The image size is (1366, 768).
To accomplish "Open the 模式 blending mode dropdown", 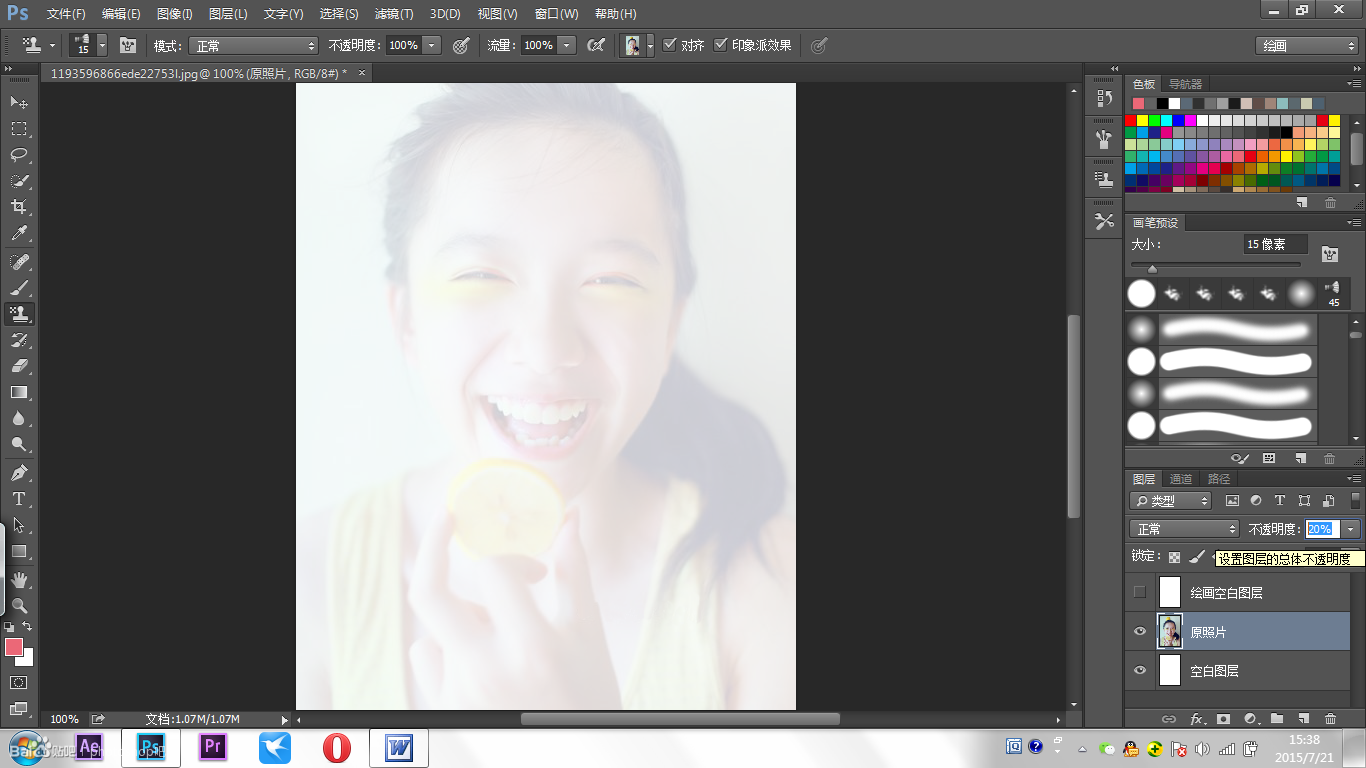I will point(255,46).
